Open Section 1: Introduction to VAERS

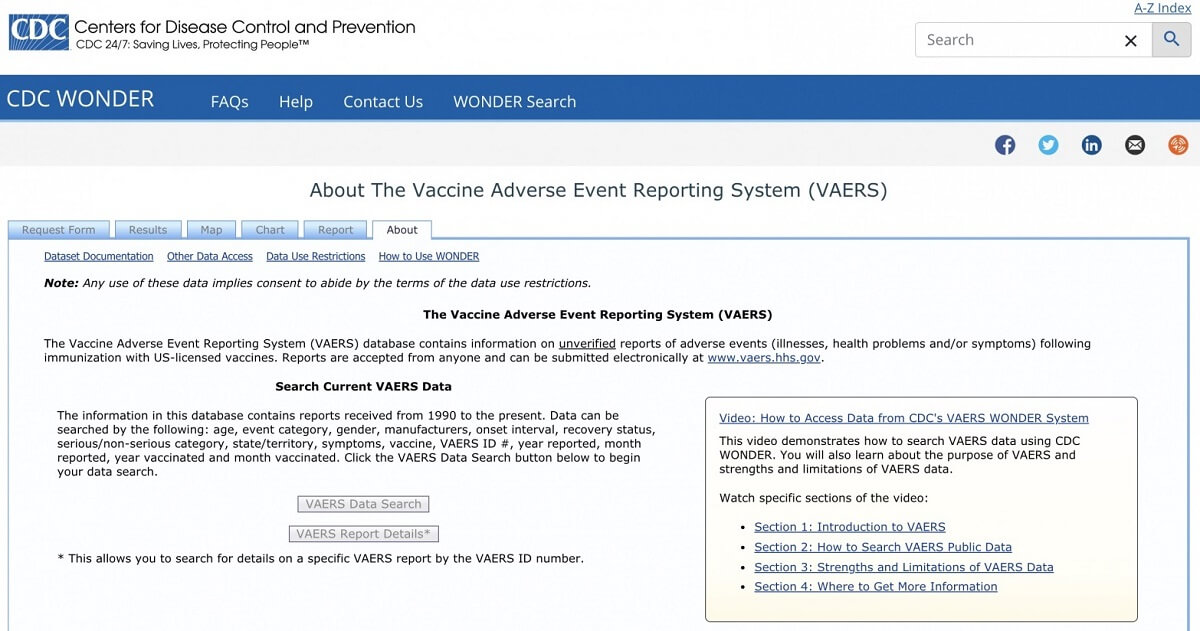[x=850, y=527]
